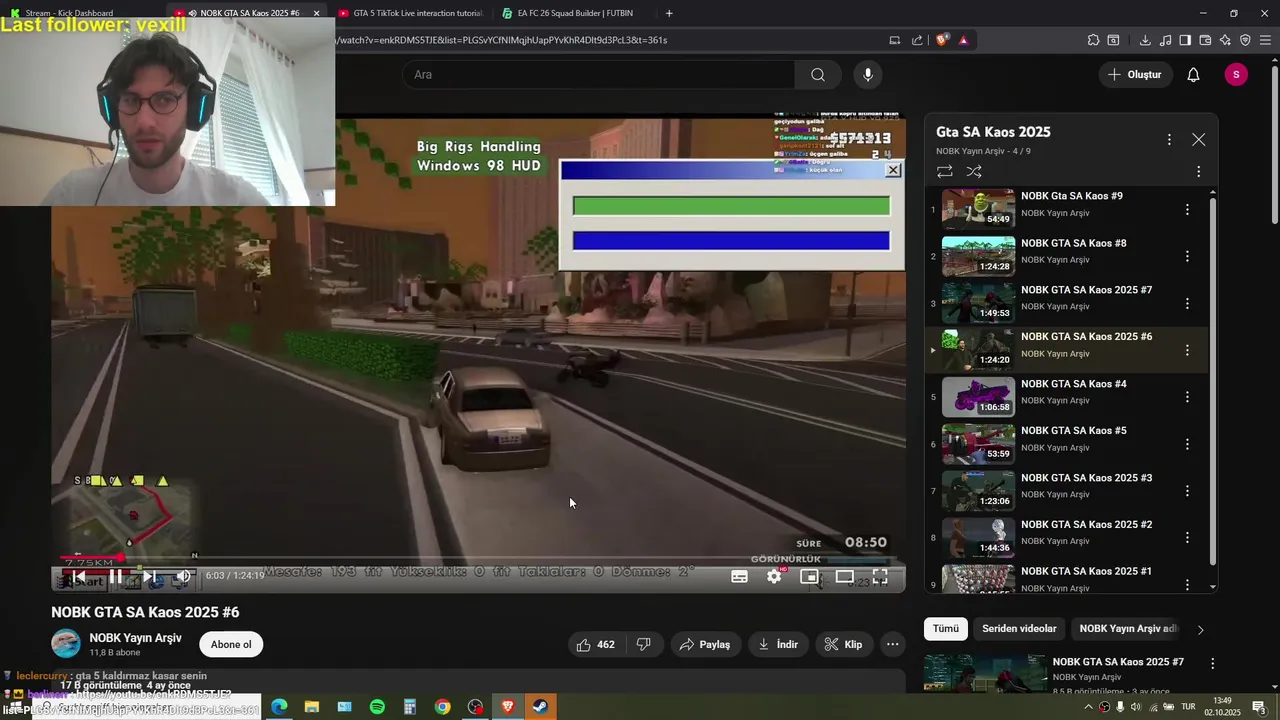Image resolution: width=1280 pixels, height=720 pixels.
Task: Open a new browser tab with plus
Action: click(x=669, y=13)
